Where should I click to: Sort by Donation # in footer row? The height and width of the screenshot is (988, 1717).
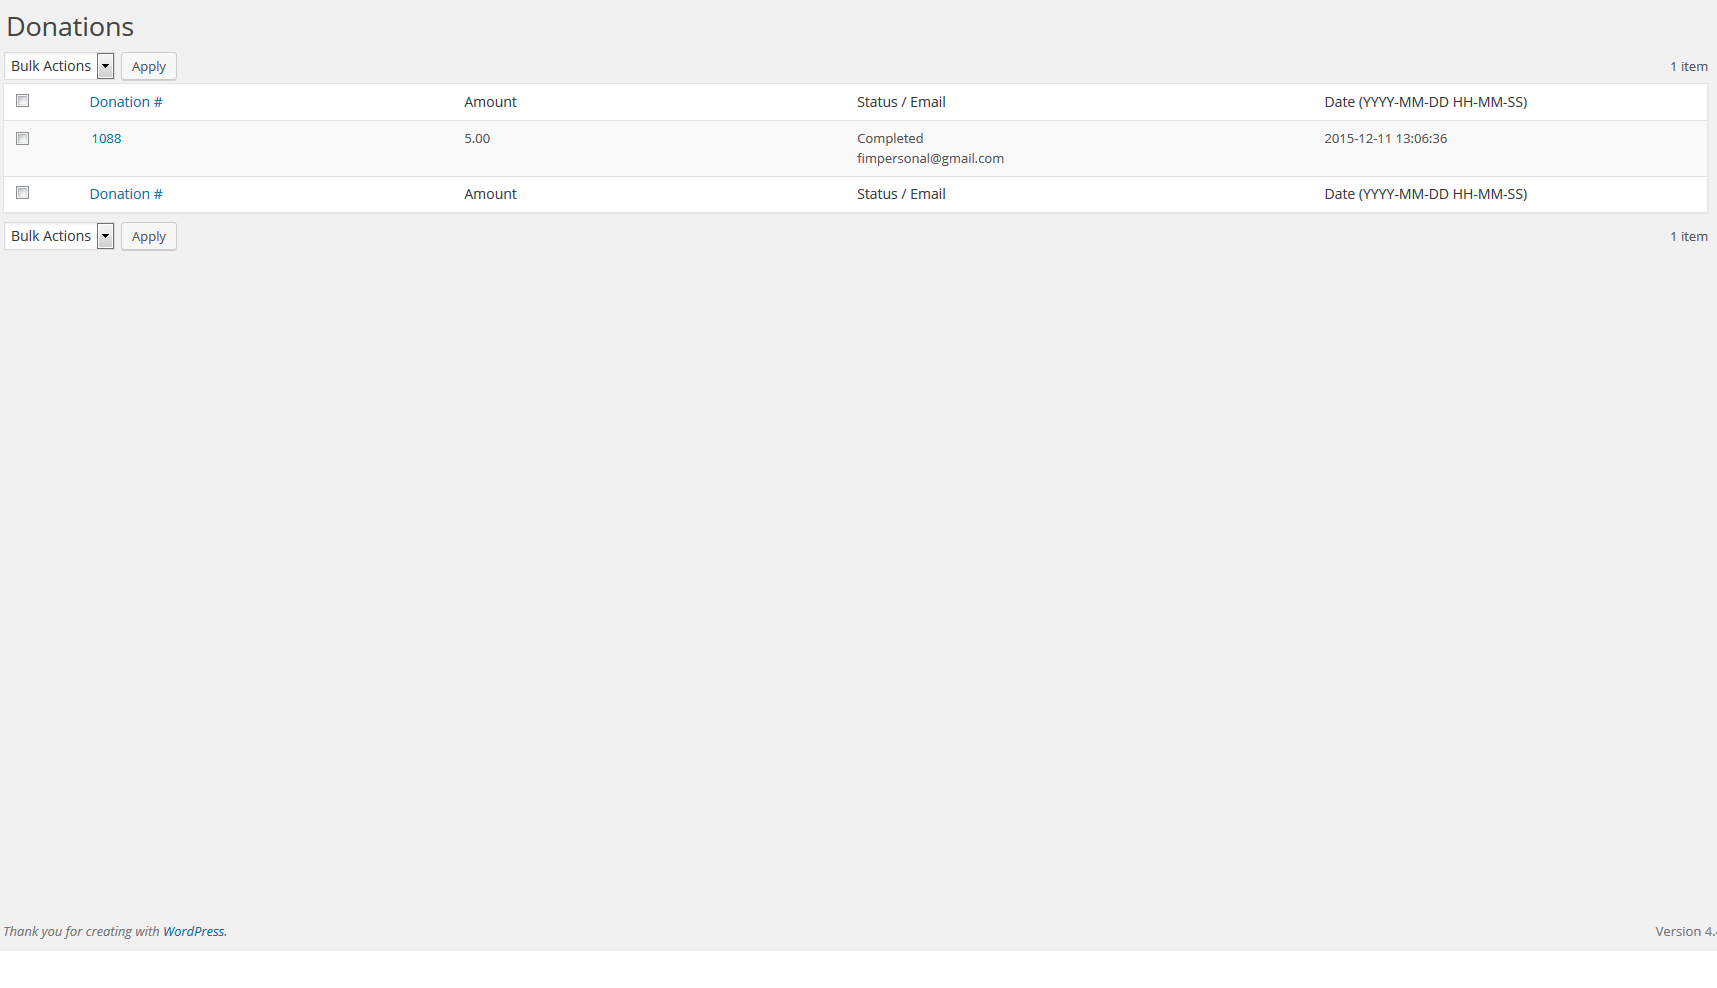pyautogui.click(x=126, y=194)
